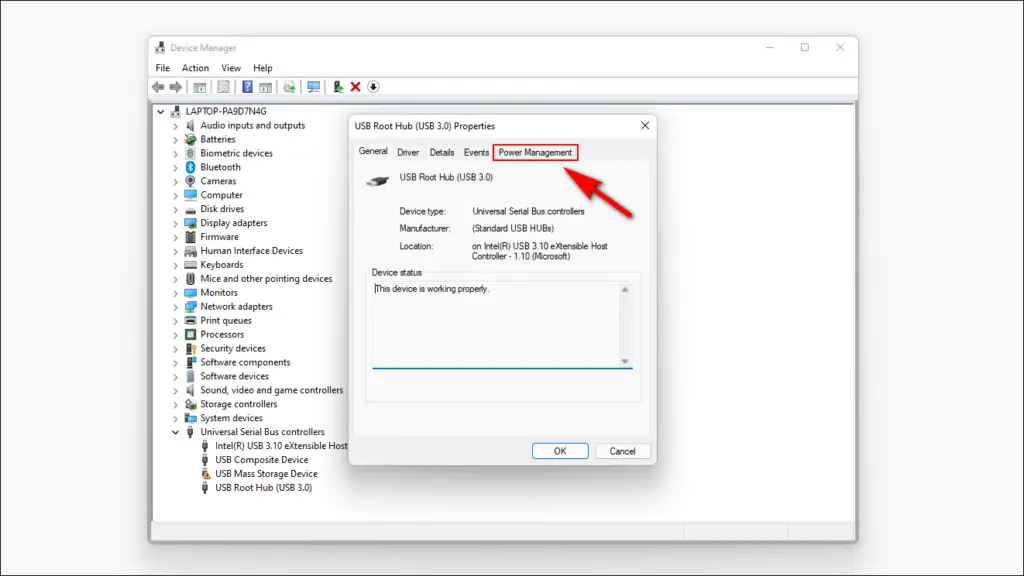Click the Enable device toolbar icon
1024x576 pixels.
pyautogui.click(x=338, y=87)
